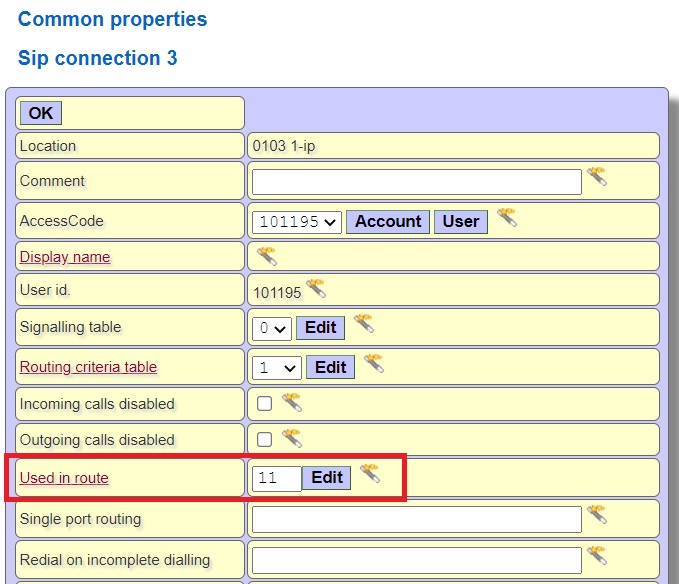Open the Display name link

[x=65, y=257]
